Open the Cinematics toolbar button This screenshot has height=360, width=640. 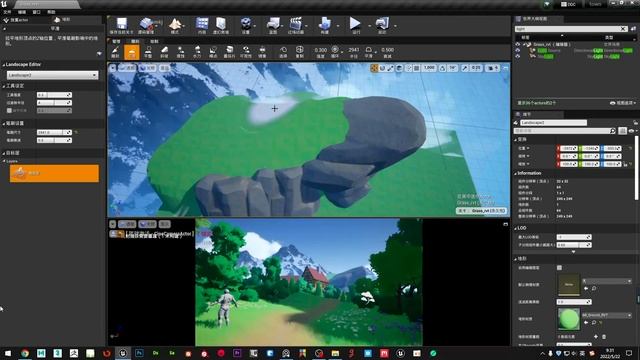[x=296, y=26]
